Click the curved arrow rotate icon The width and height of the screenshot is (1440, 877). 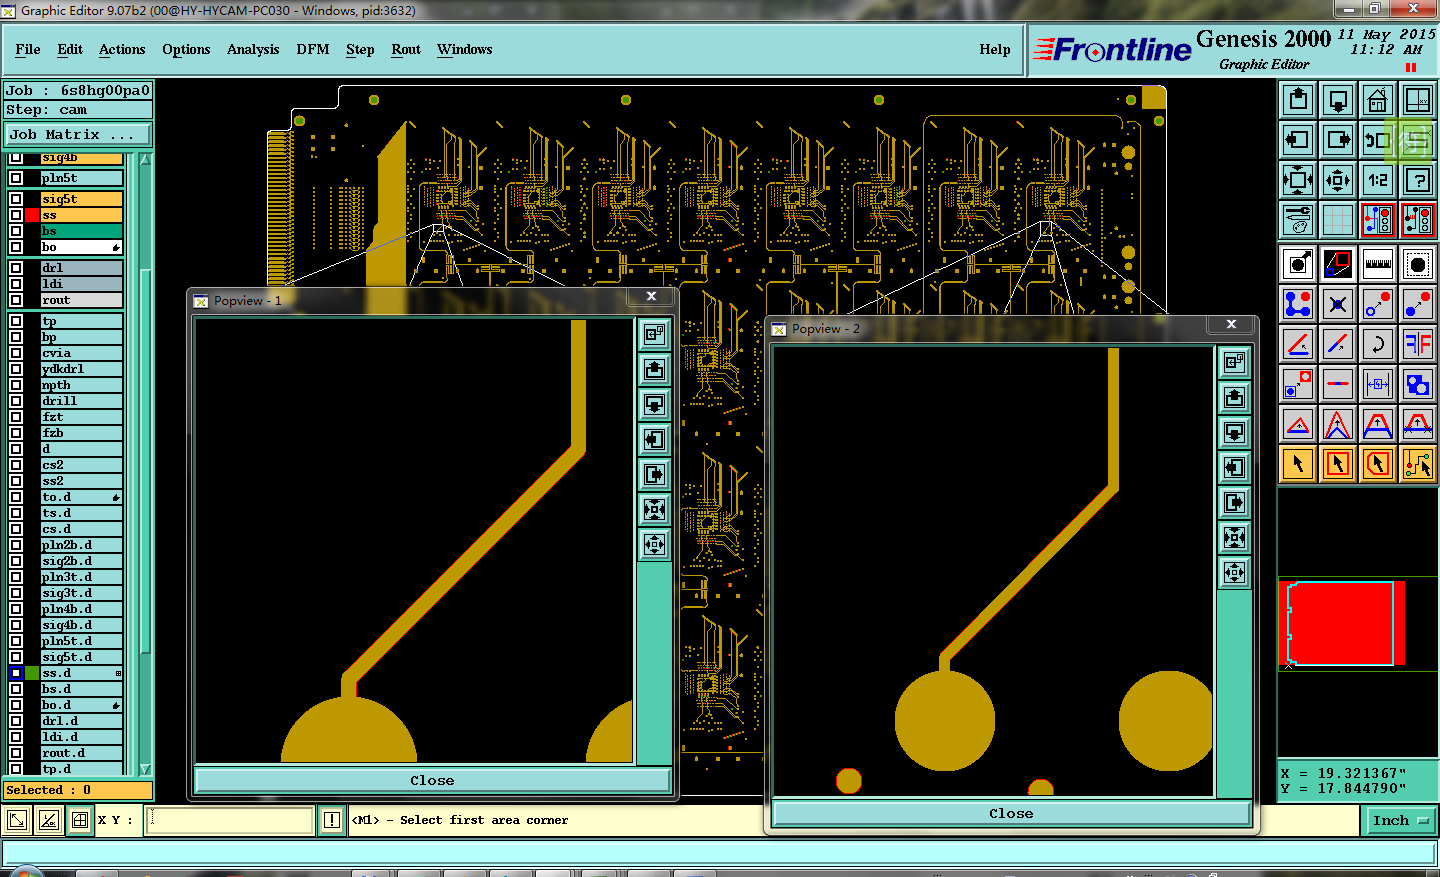(1378, 344)
